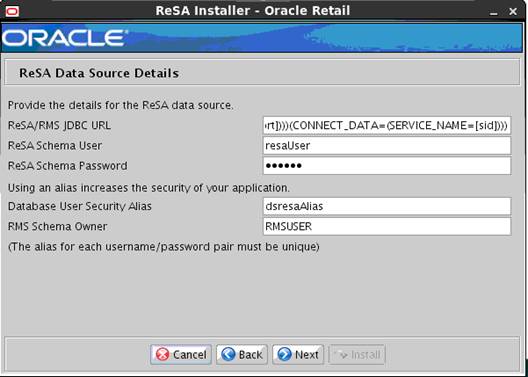This screenshot has height=377, width=528.
Task: Click the red X icon on Cancel
Action: pos(163,354)
